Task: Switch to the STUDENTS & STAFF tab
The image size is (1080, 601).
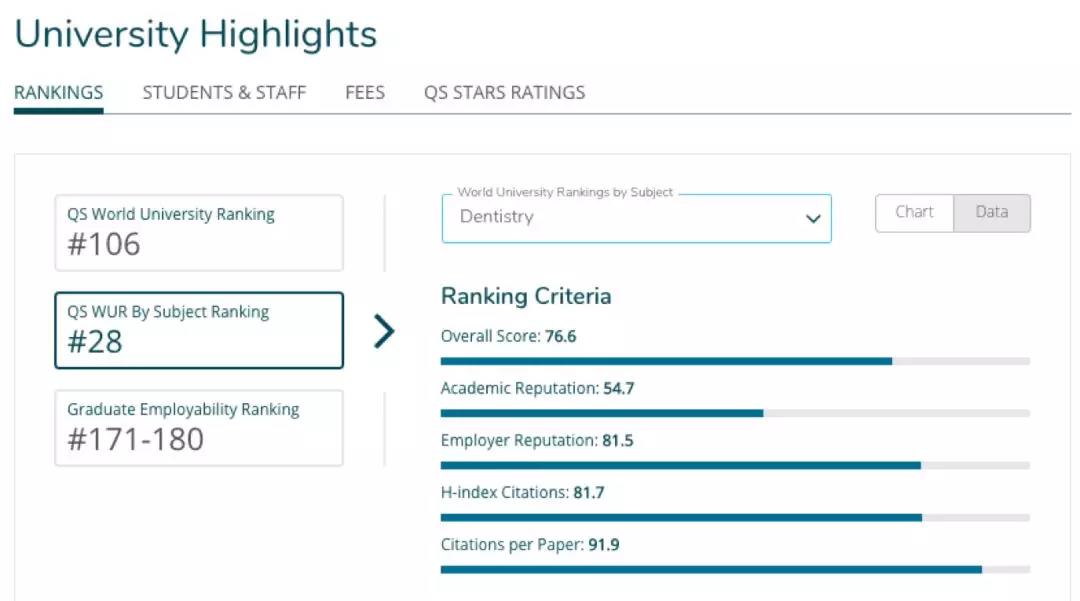Action: coord(224,93)
